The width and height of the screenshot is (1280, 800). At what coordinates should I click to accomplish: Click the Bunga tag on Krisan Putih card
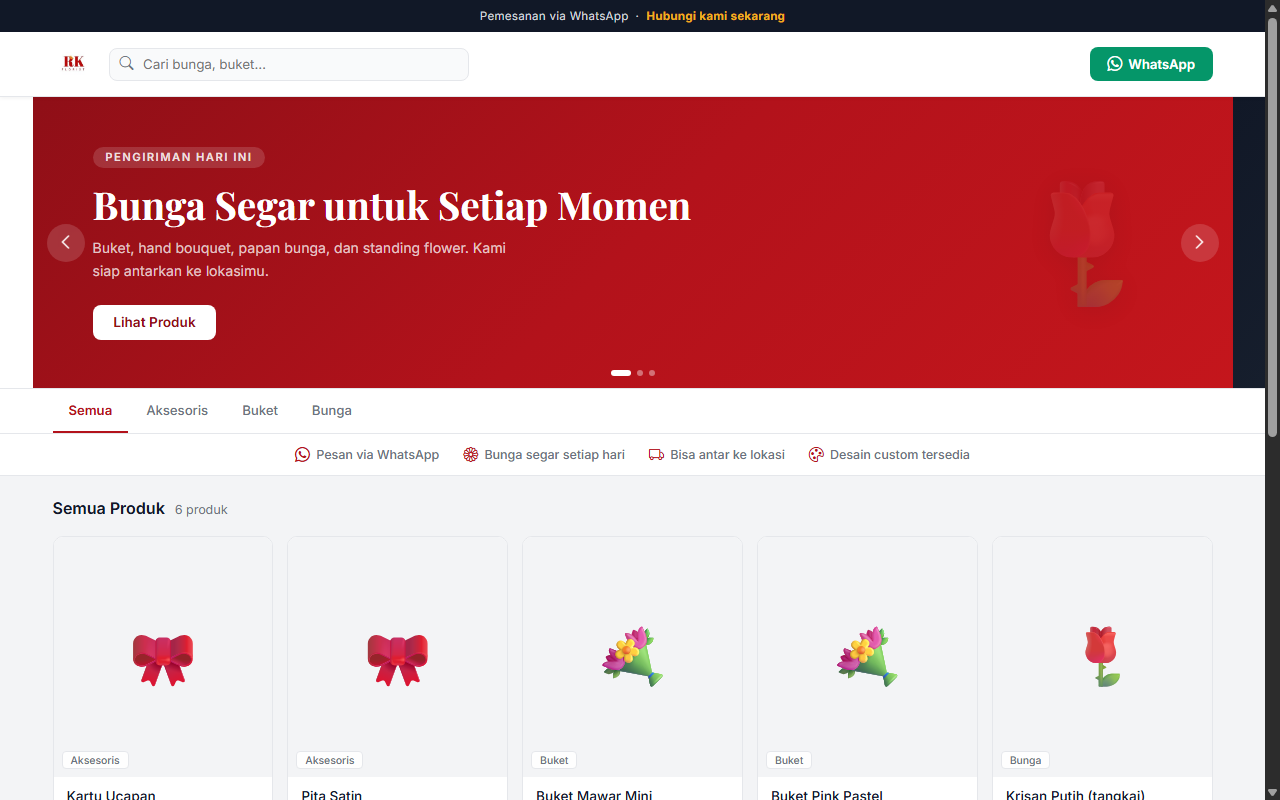coord(1025,760)
